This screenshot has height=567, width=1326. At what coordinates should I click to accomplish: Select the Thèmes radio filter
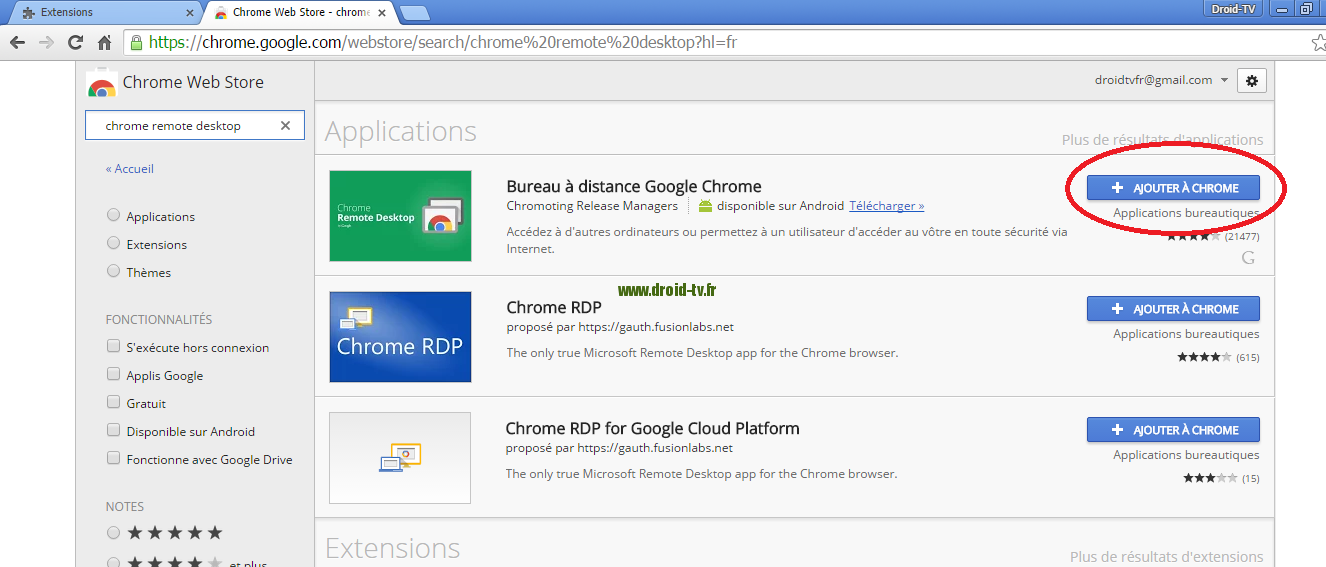click(x=114, y=272)
